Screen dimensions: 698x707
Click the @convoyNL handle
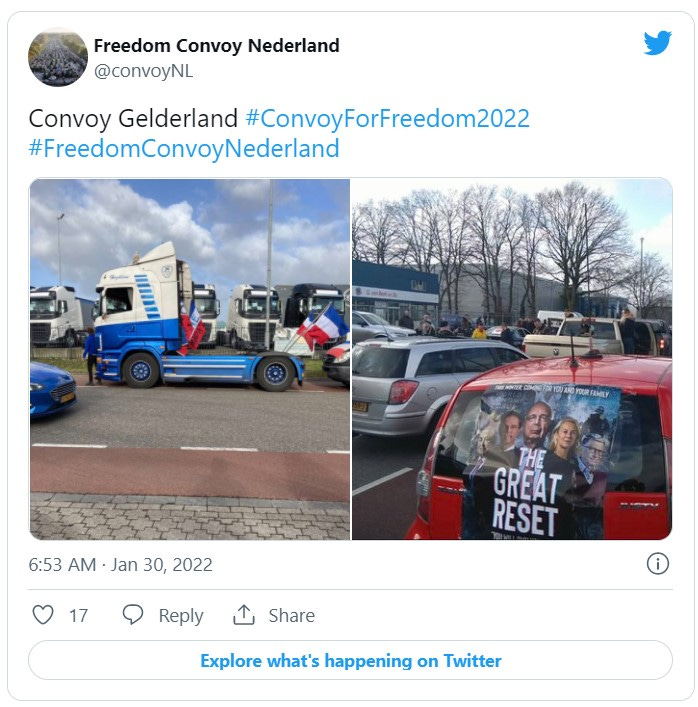(143, 71)
